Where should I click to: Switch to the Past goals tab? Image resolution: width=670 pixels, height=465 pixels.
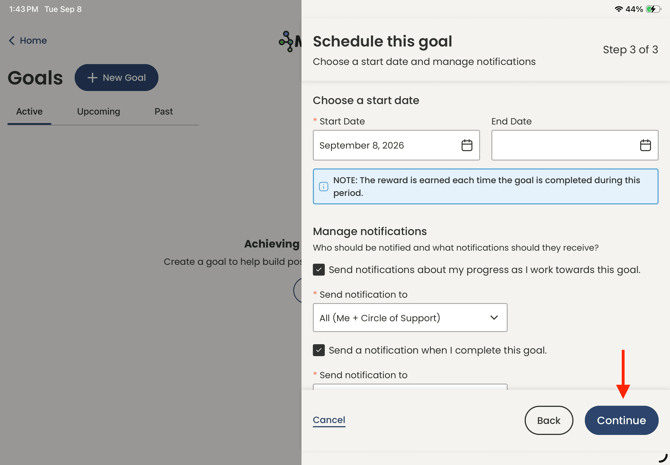(x=164, y=112)
